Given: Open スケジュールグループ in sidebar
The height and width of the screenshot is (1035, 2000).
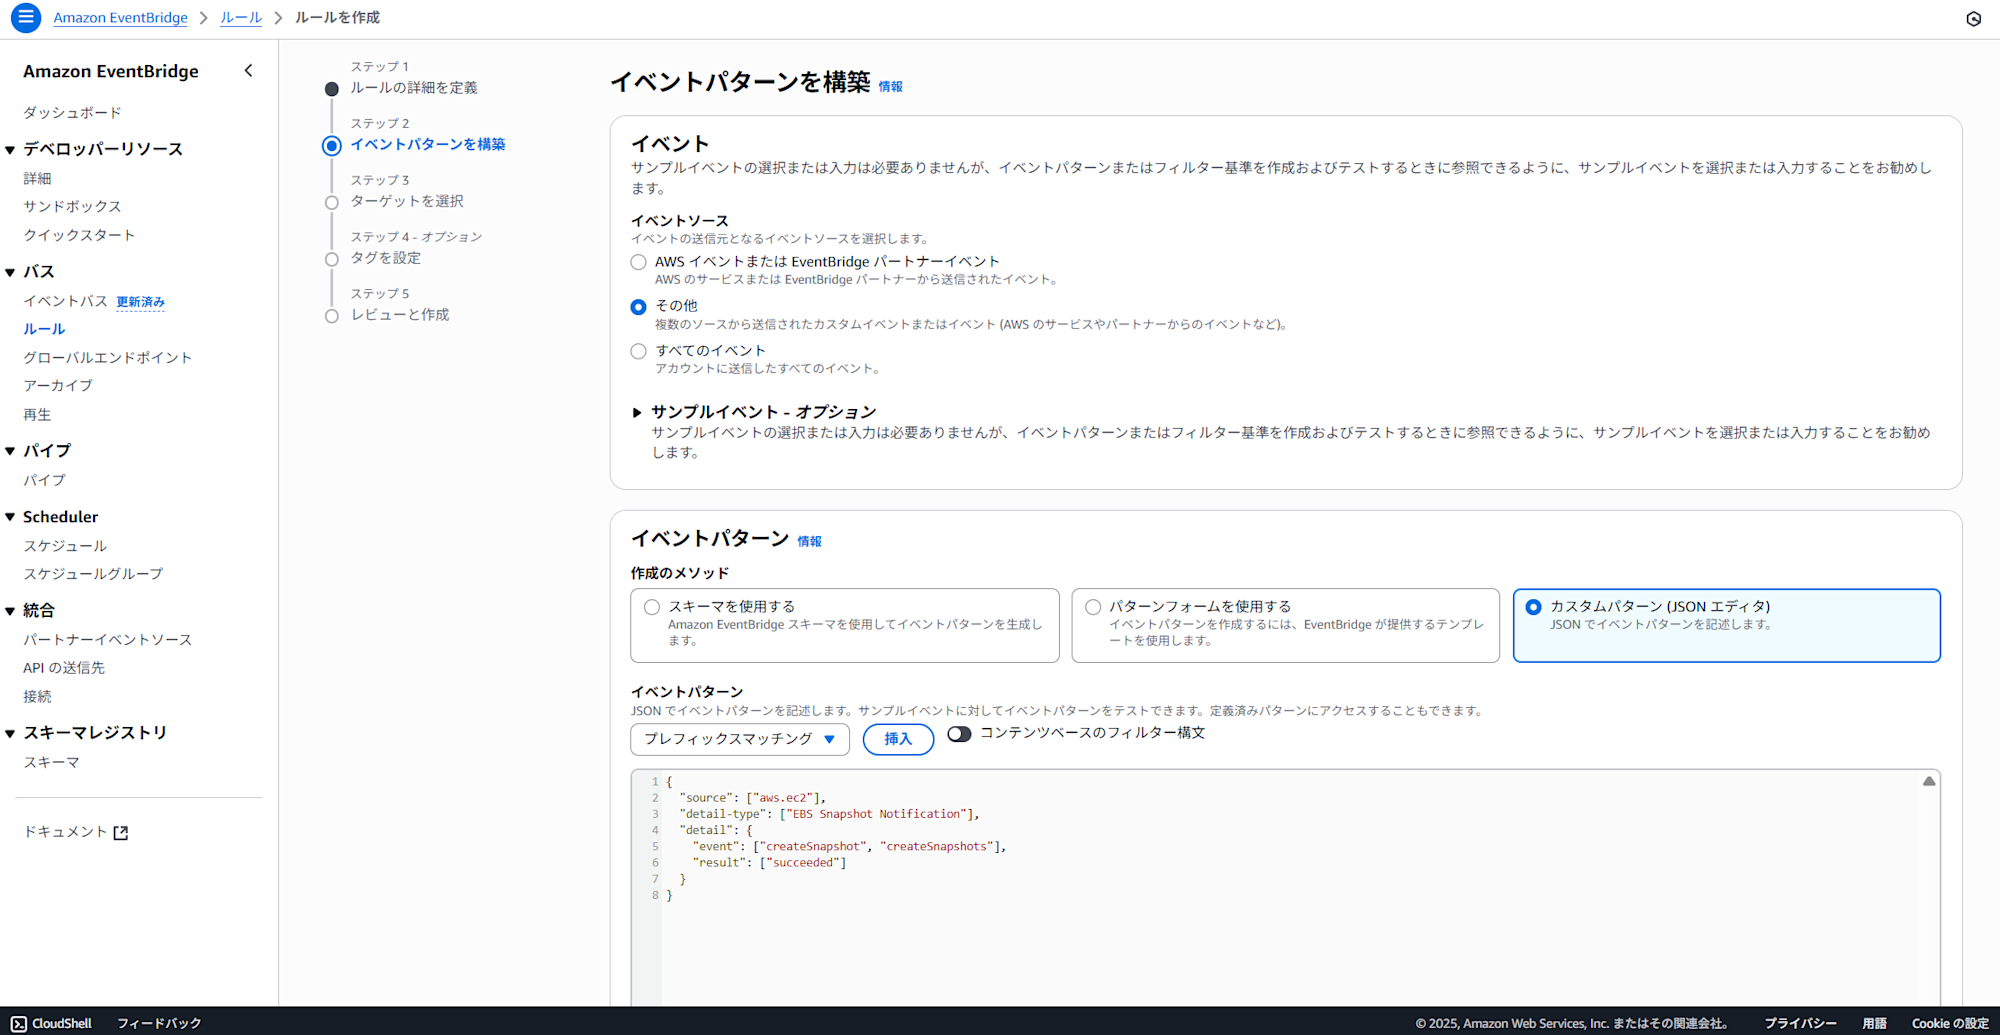Looking at the screenshot, I should 93,574.
